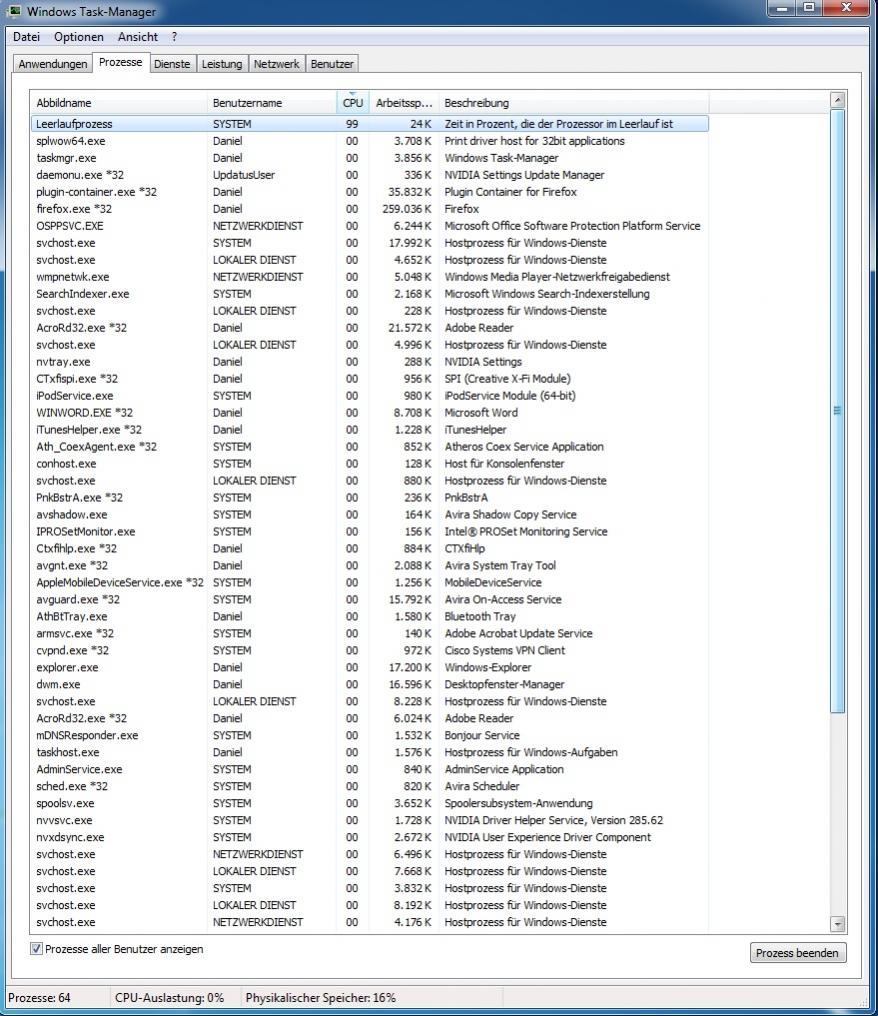Select the taskmgr.exe process
This screenshot has width=878, height=1016.
point(369,157)
